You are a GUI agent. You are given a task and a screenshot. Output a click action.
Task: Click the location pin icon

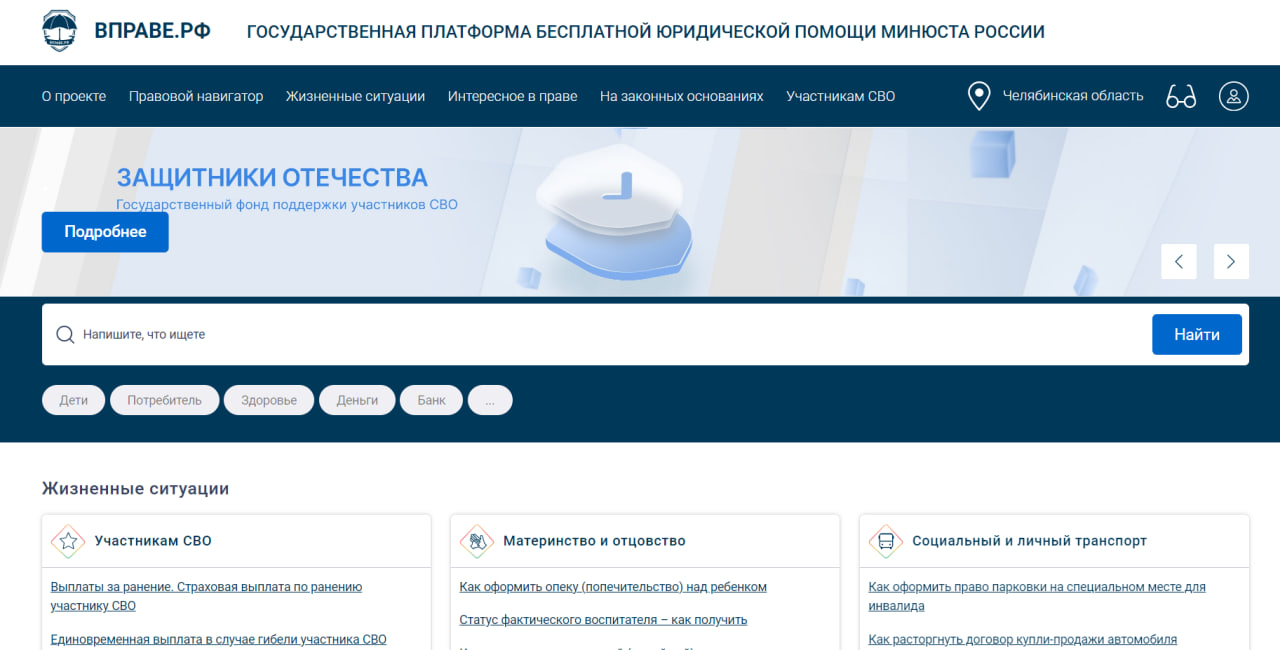(979, 96)
